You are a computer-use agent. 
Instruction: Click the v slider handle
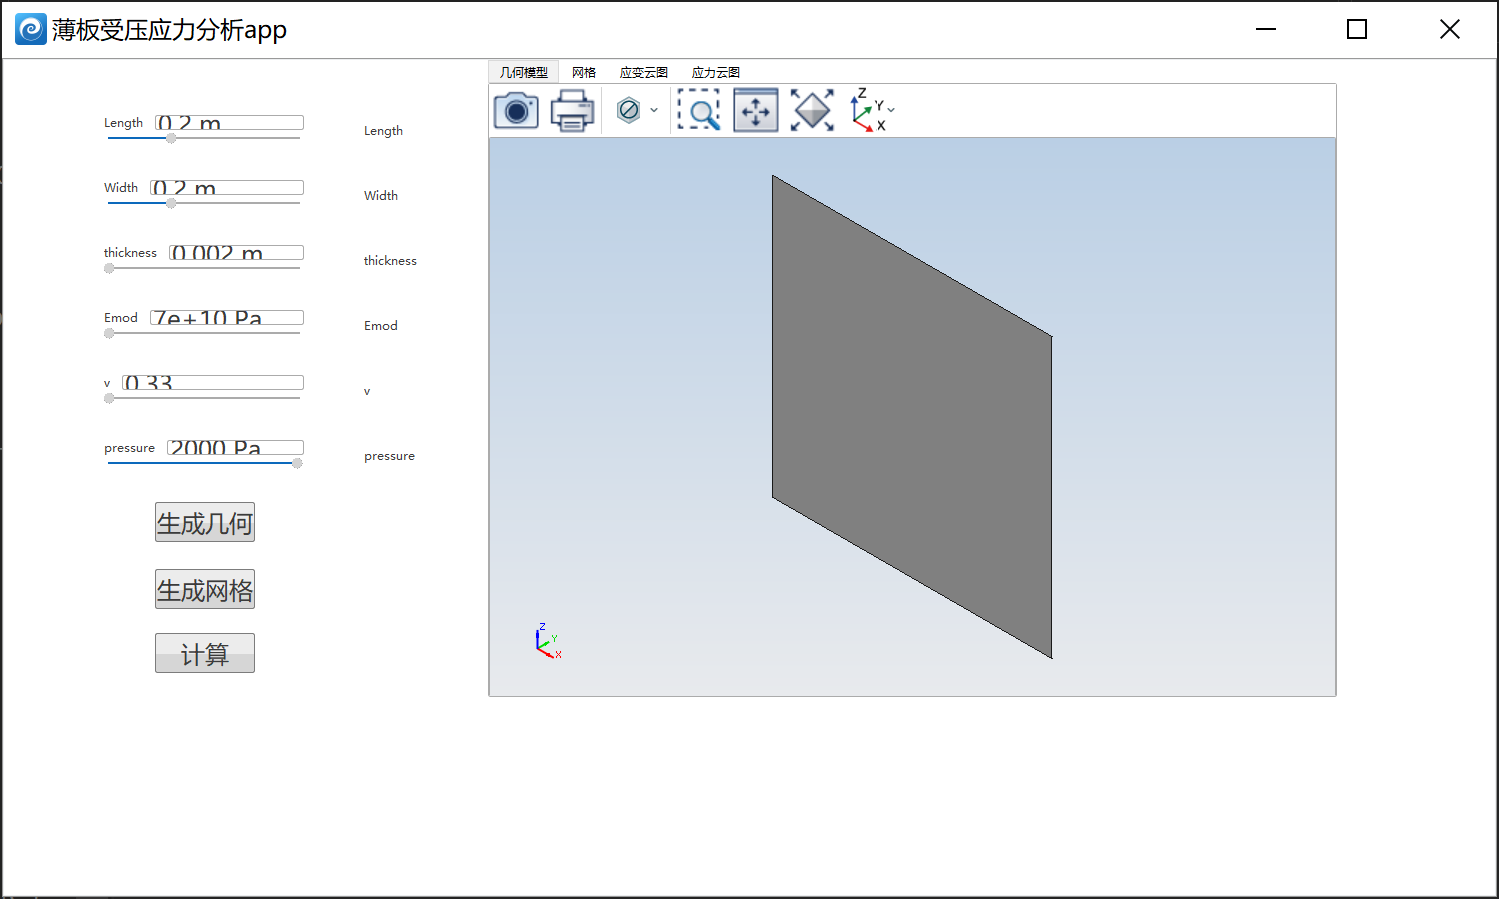[109, 398]
